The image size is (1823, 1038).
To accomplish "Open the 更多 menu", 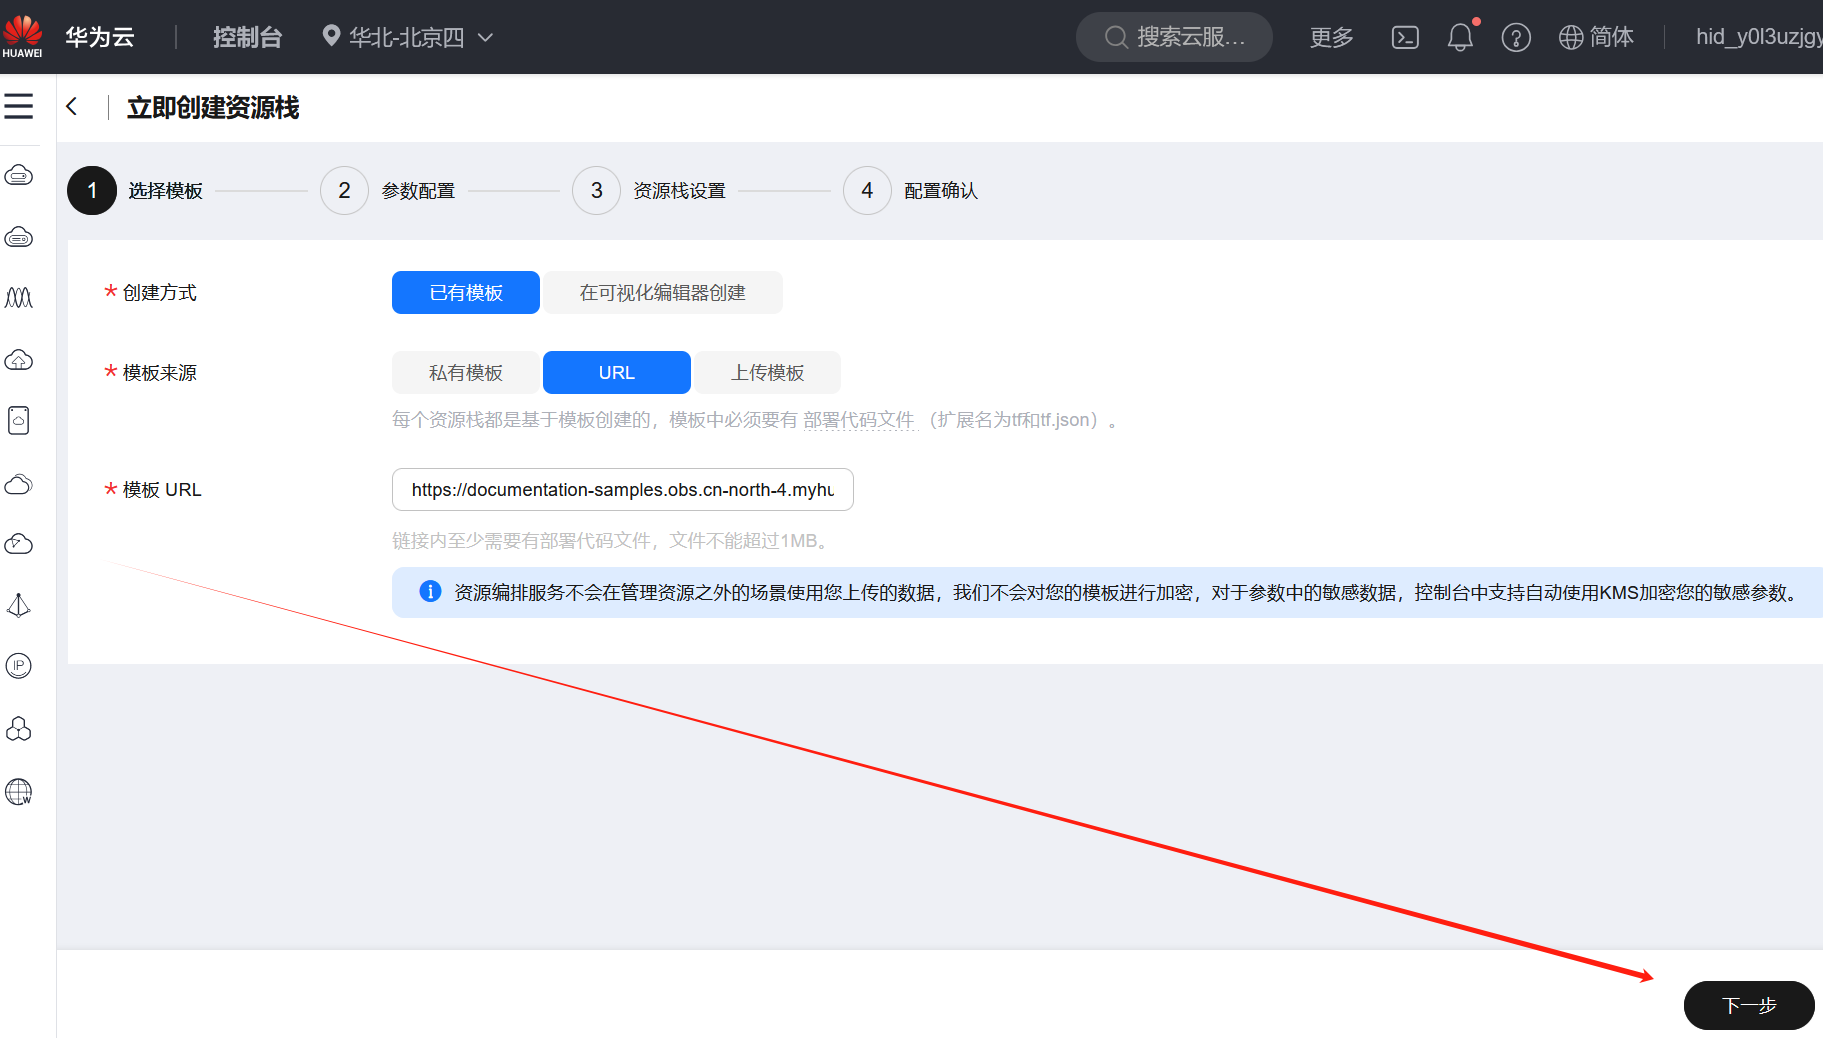I will pos(1331,37).
